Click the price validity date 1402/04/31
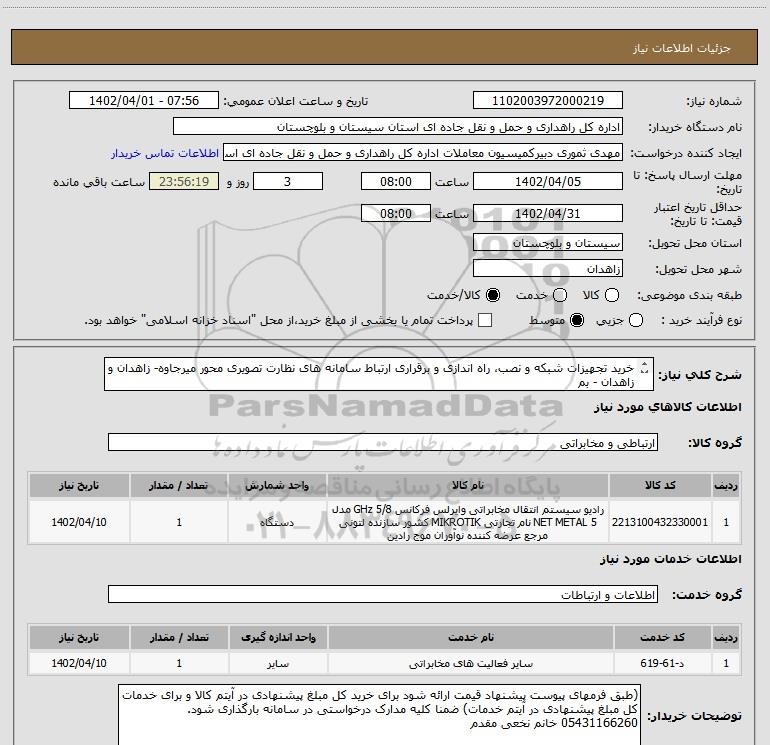The height and width of the screenshot is (745, 770). tap(548, 213)
